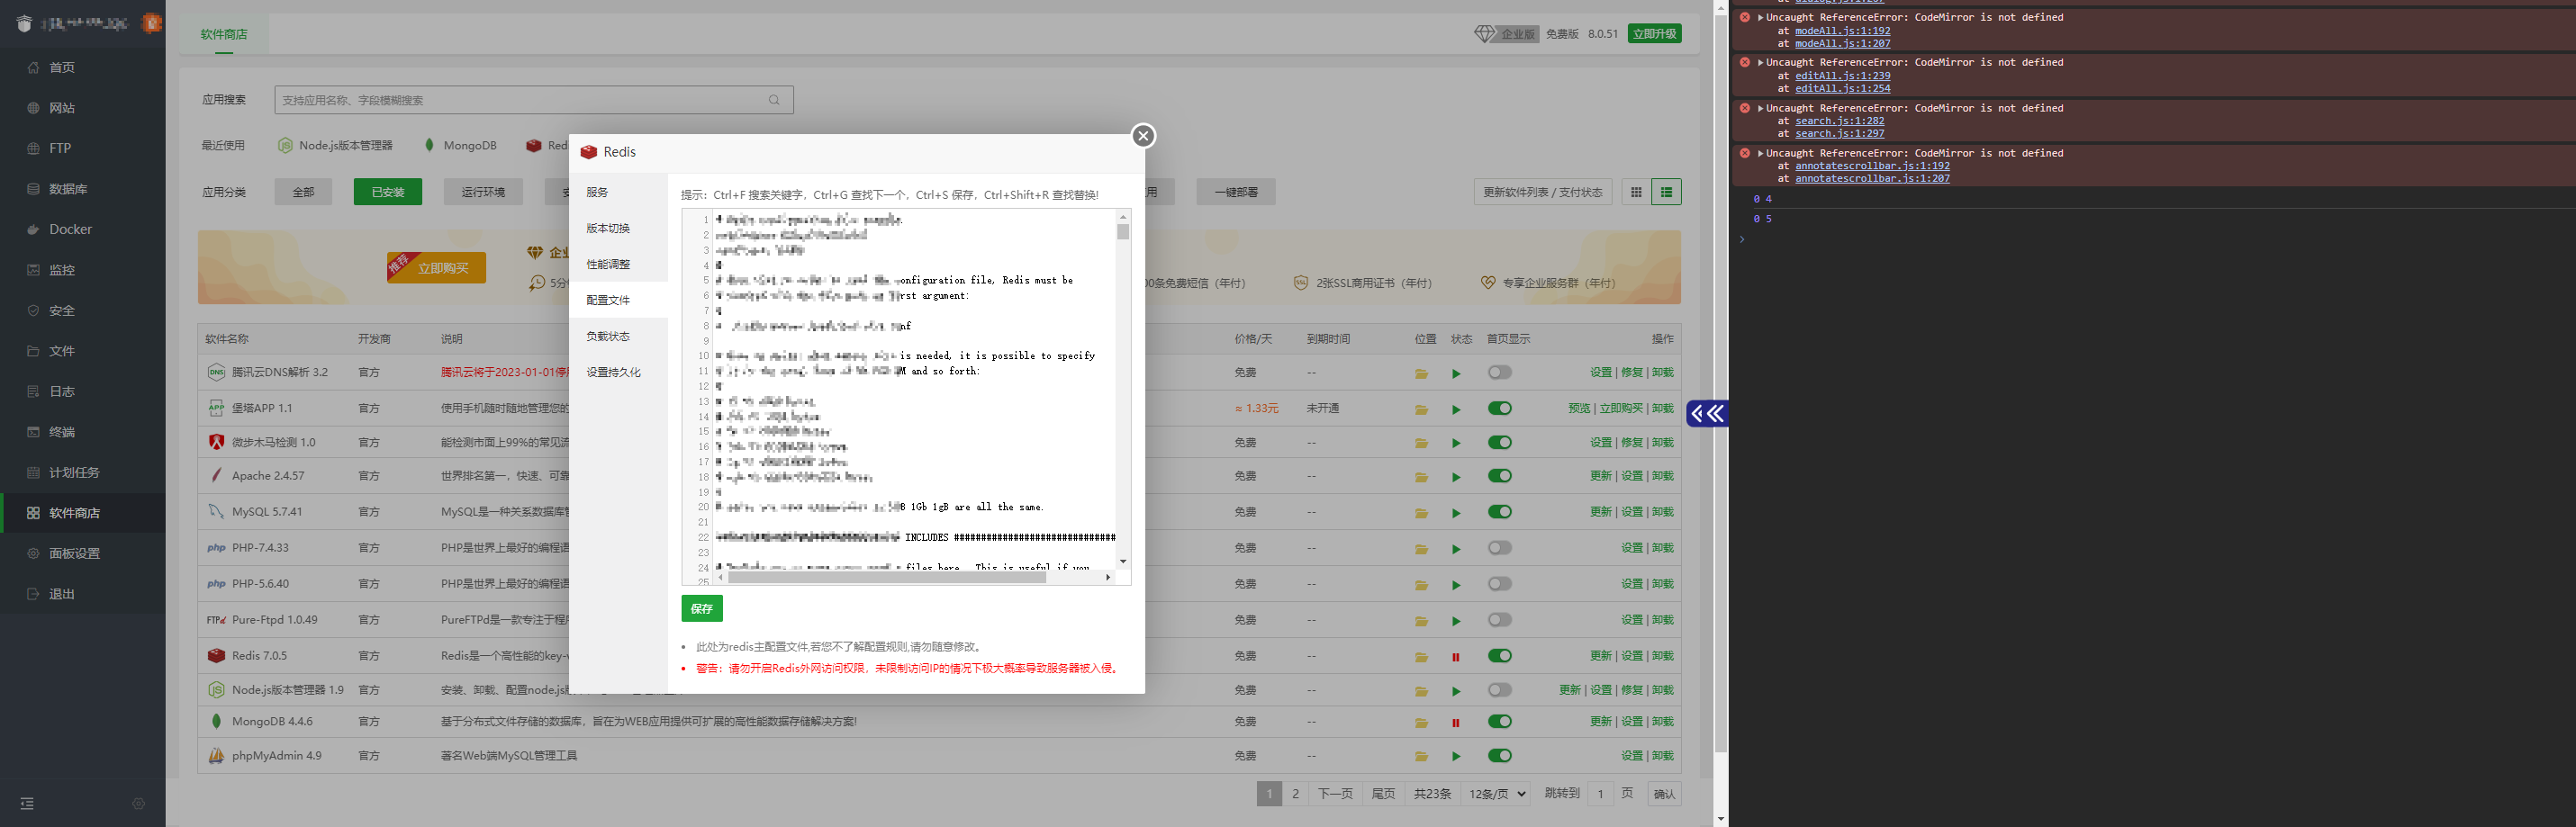
Task: Click 更新软件列表 / 支付状态 button
Action: pos(1542,192)
